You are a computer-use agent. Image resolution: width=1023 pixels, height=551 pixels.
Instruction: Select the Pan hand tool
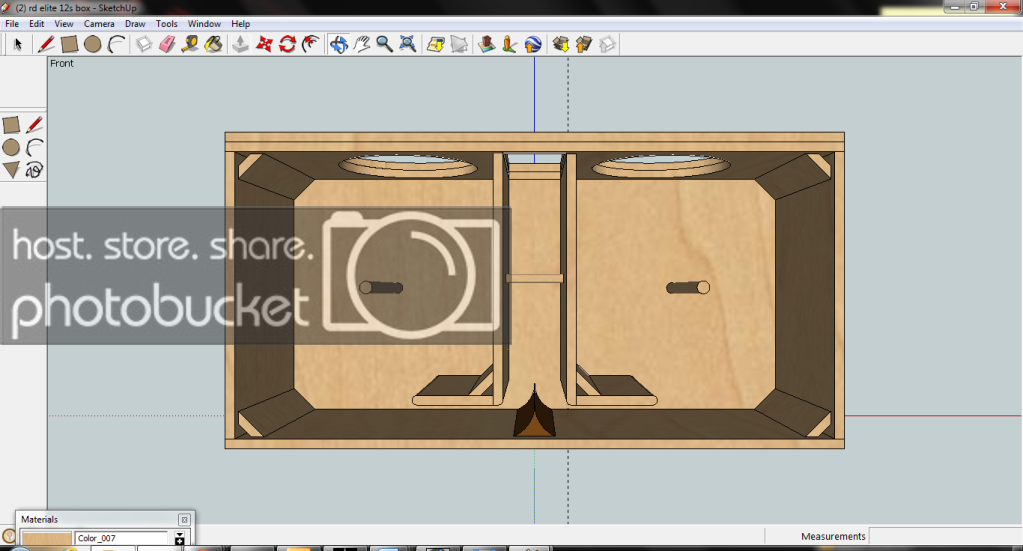click(361, 44)
